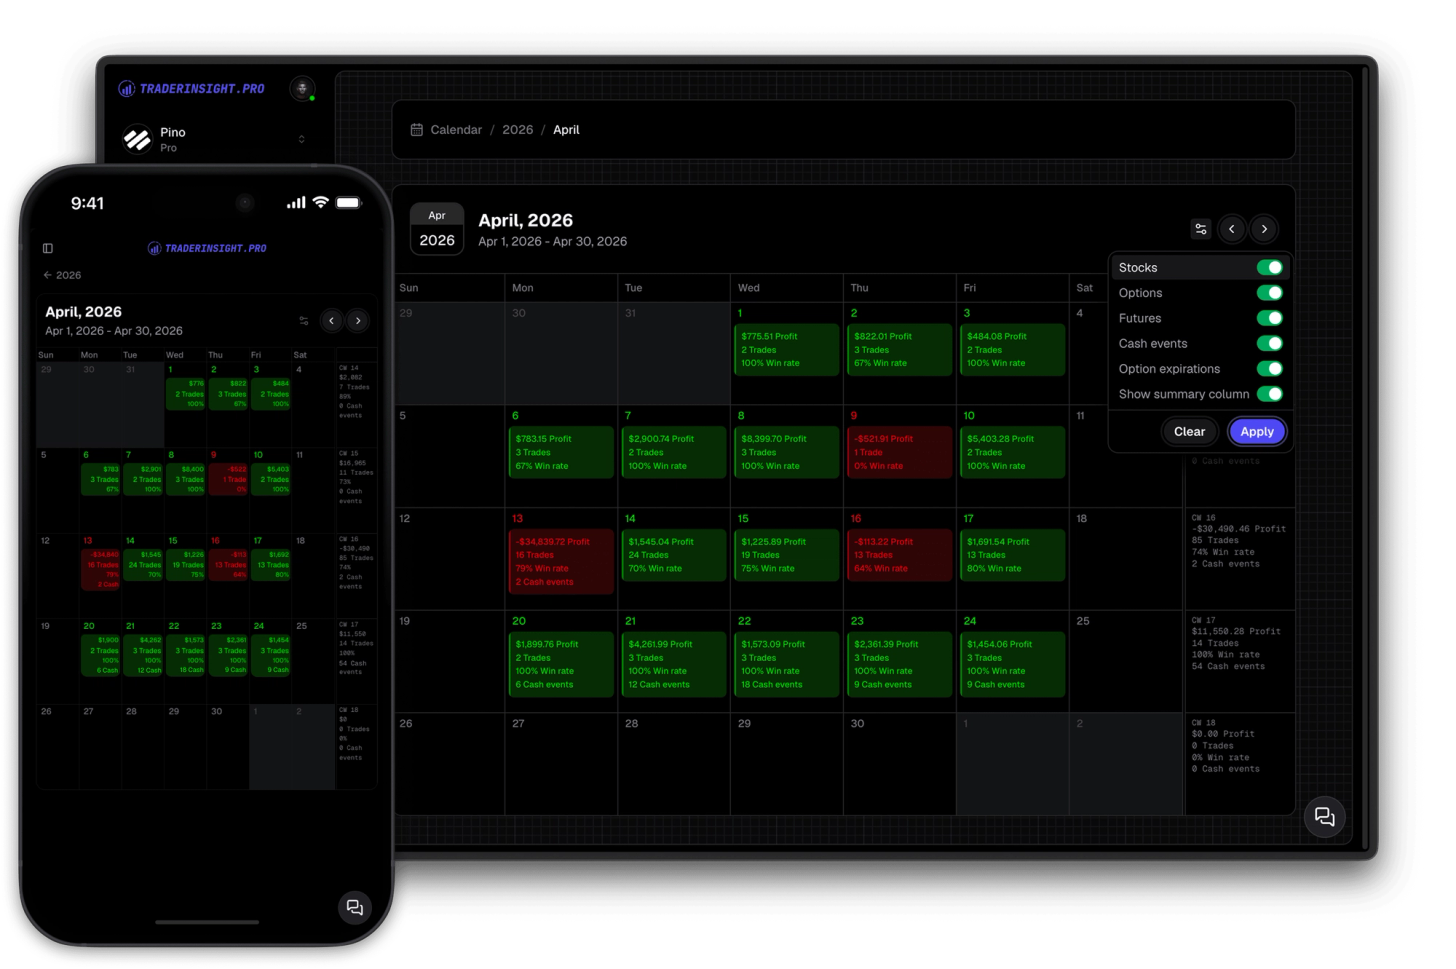Open the chat bubble in the tablet's corner
This screenshot has height=969, width=1456.
click(1324, 817)
